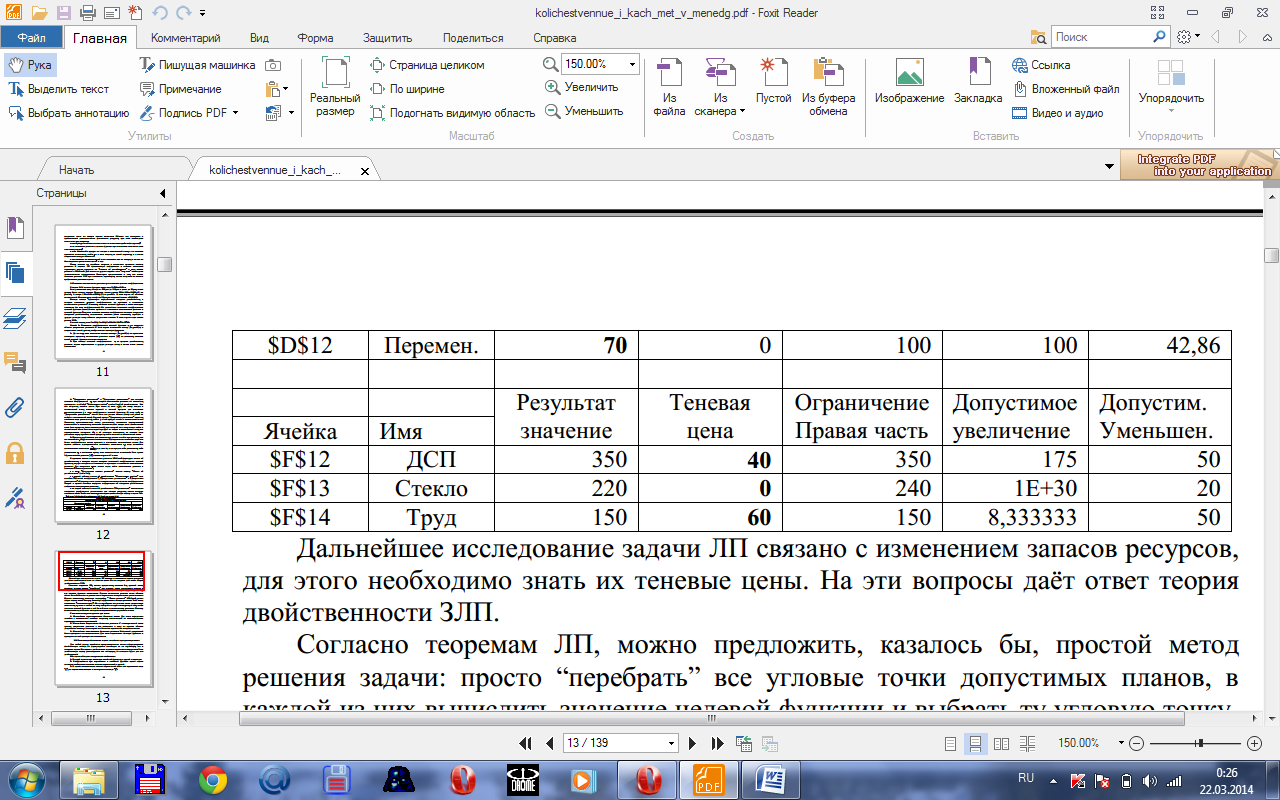Viewport: 1280px width, 800px height.
Task: Click the zoom slider minus button
Action: coord(1136,744)
